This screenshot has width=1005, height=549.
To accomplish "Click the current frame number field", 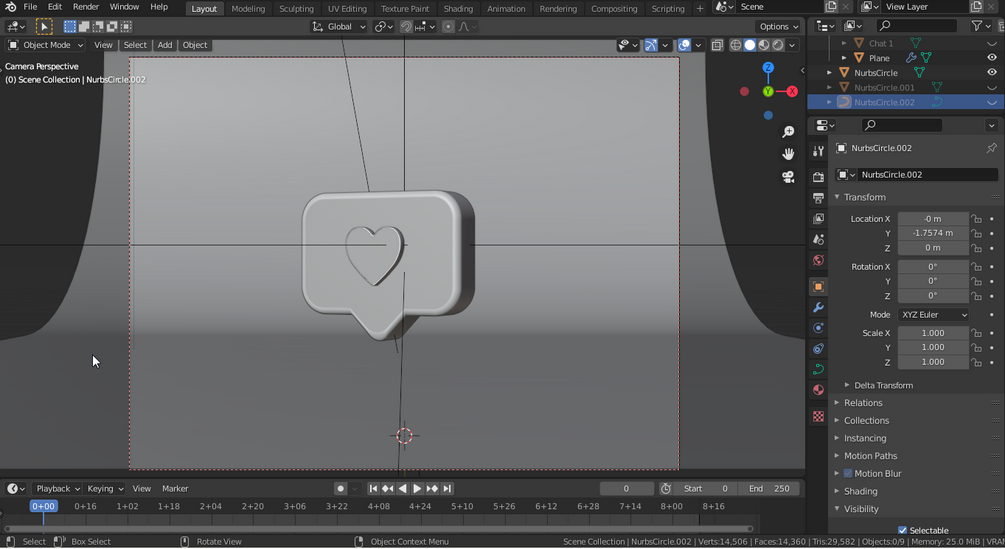I will [626, 489].
